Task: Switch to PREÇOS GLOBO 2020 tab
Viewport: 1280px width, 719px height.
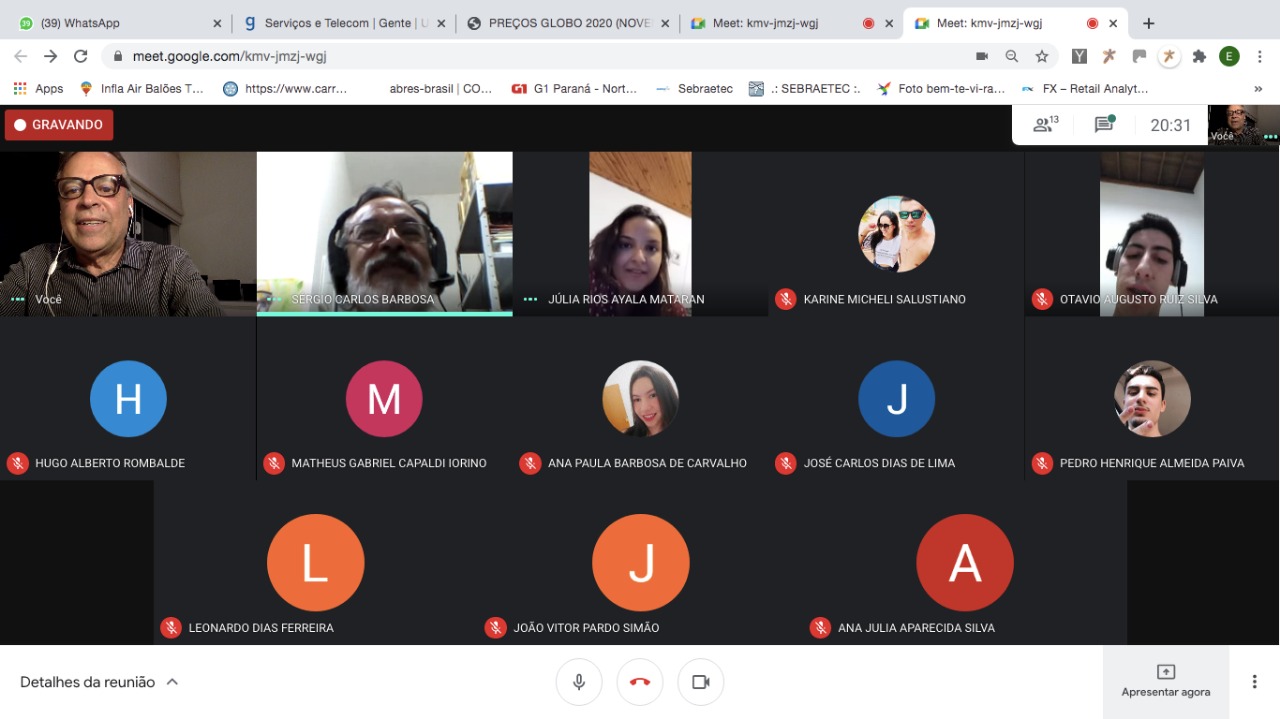Action: [565, 23]
